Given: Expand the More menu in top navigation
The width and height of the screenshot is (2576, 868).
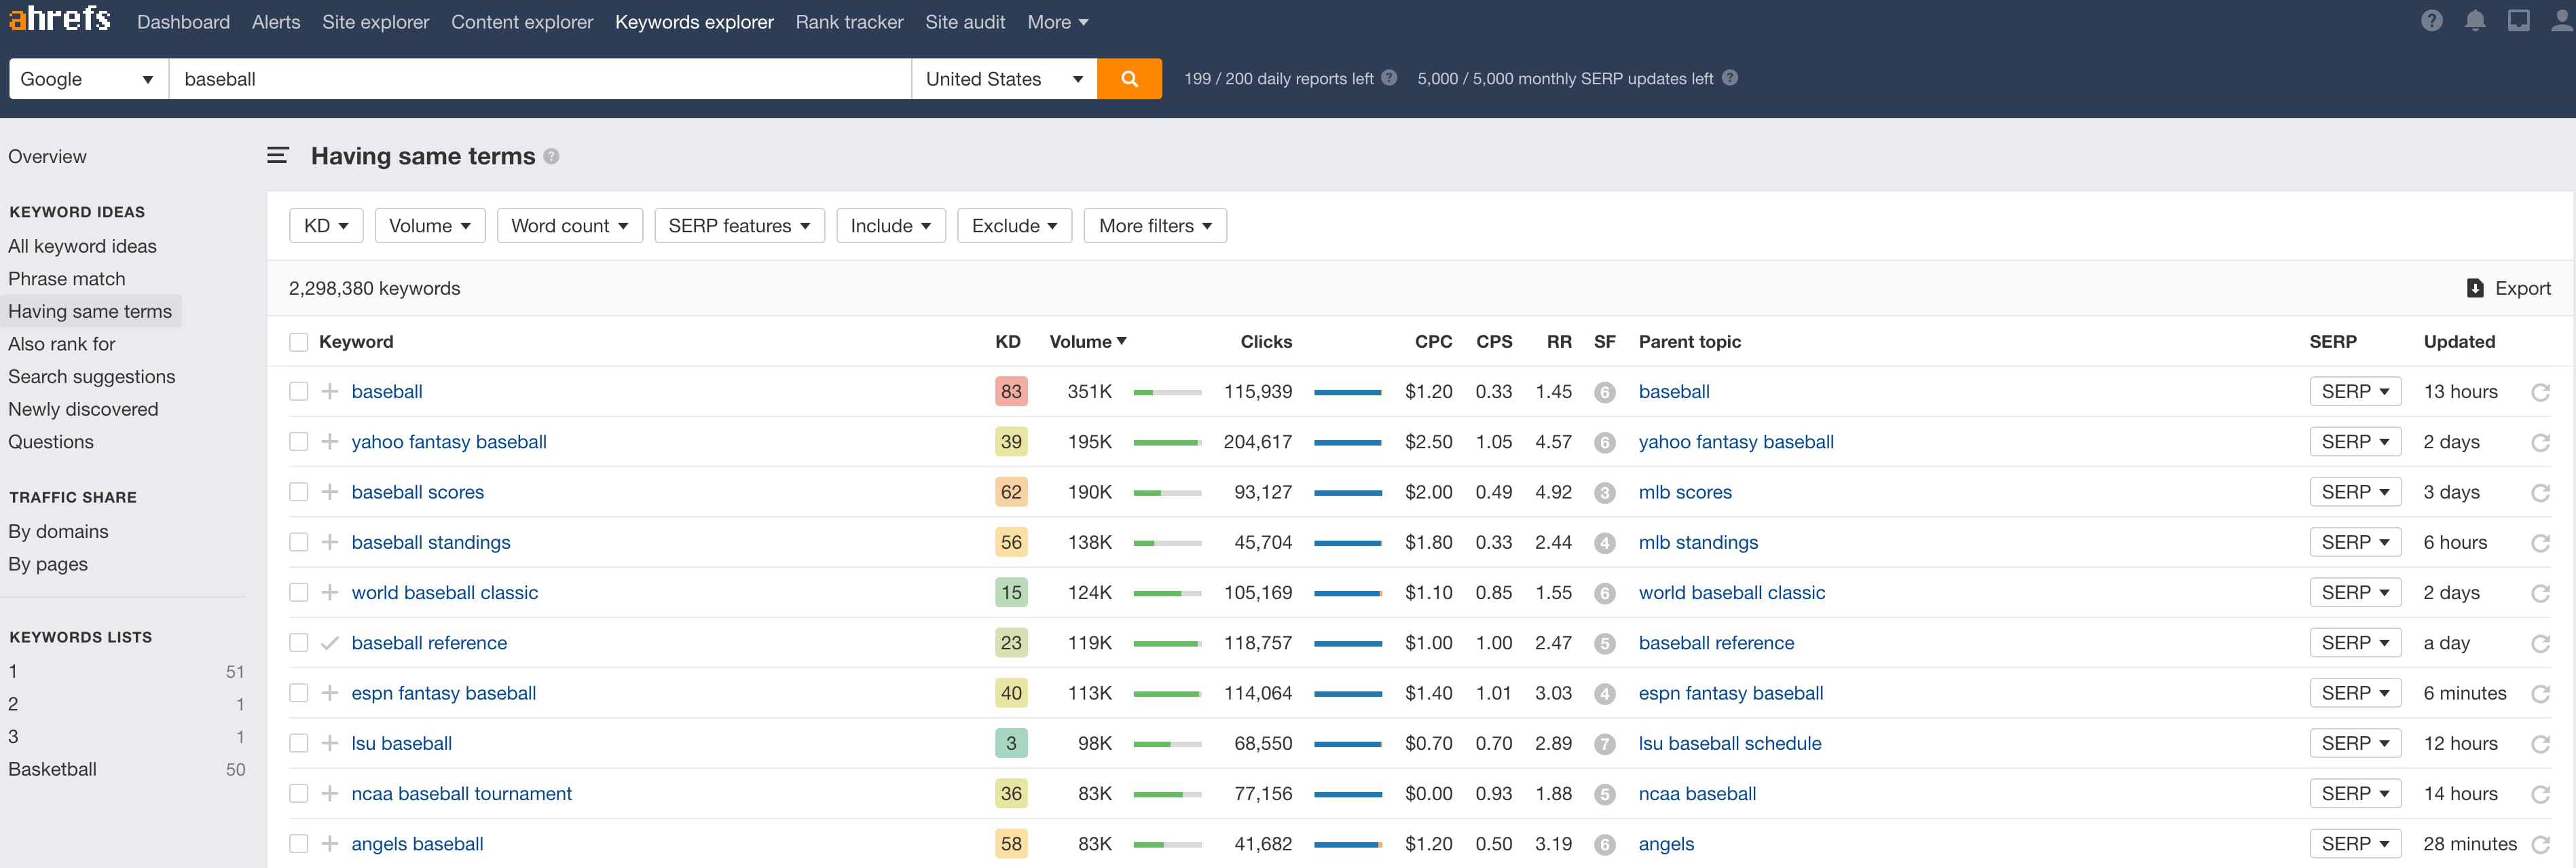Looking at the screenshot, I should tap(1057, 22).
